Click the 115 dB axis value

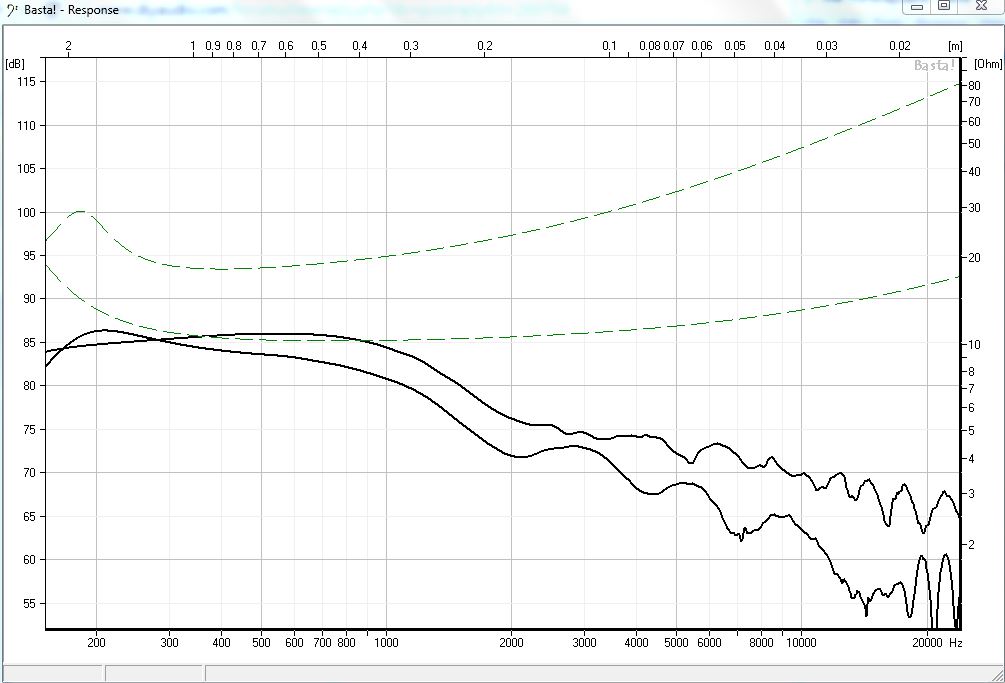pyautogui.click(x=26, y=82)
